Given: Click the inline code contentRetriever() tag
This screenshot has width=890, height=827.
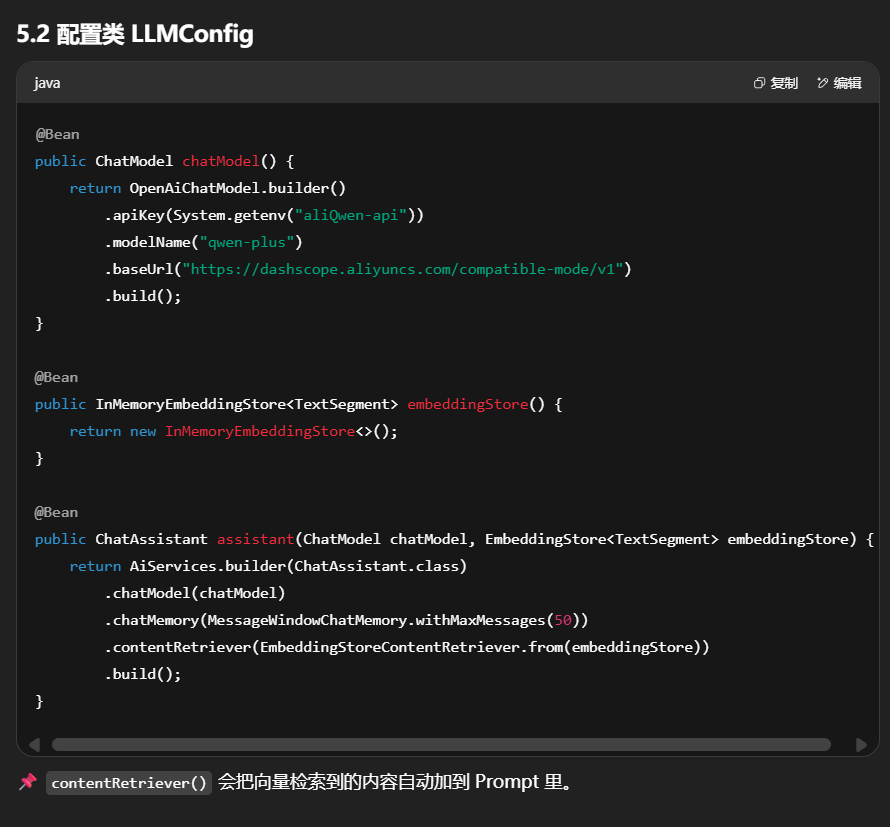Looking at the screenshot, I should click(129, 783).
